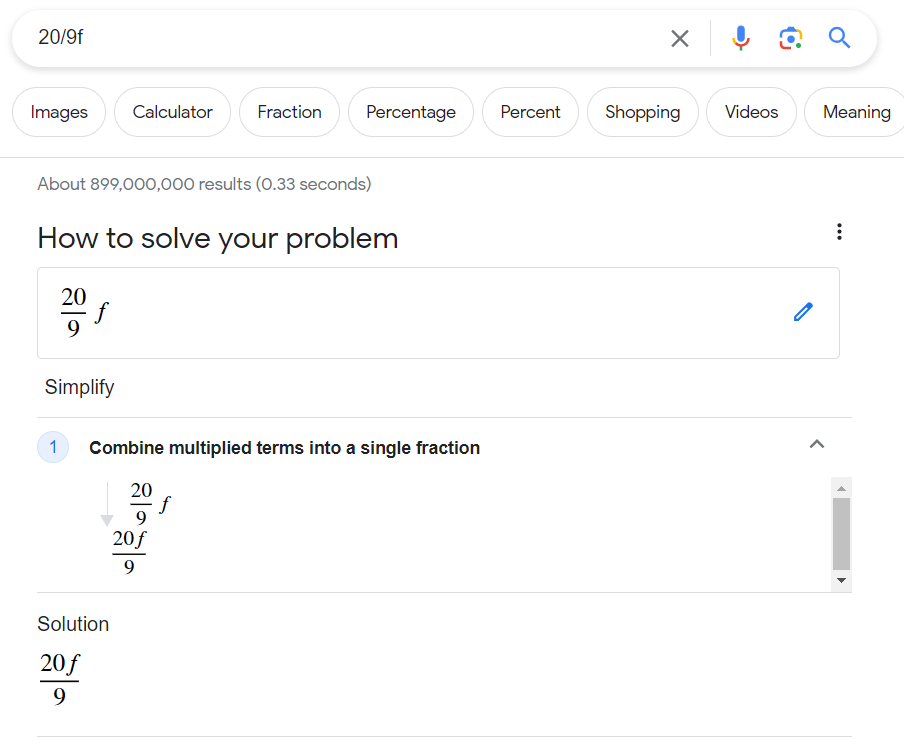
Task: Start voice search with microphone icon
Action: pyautogui.click(x=741, y=38)
